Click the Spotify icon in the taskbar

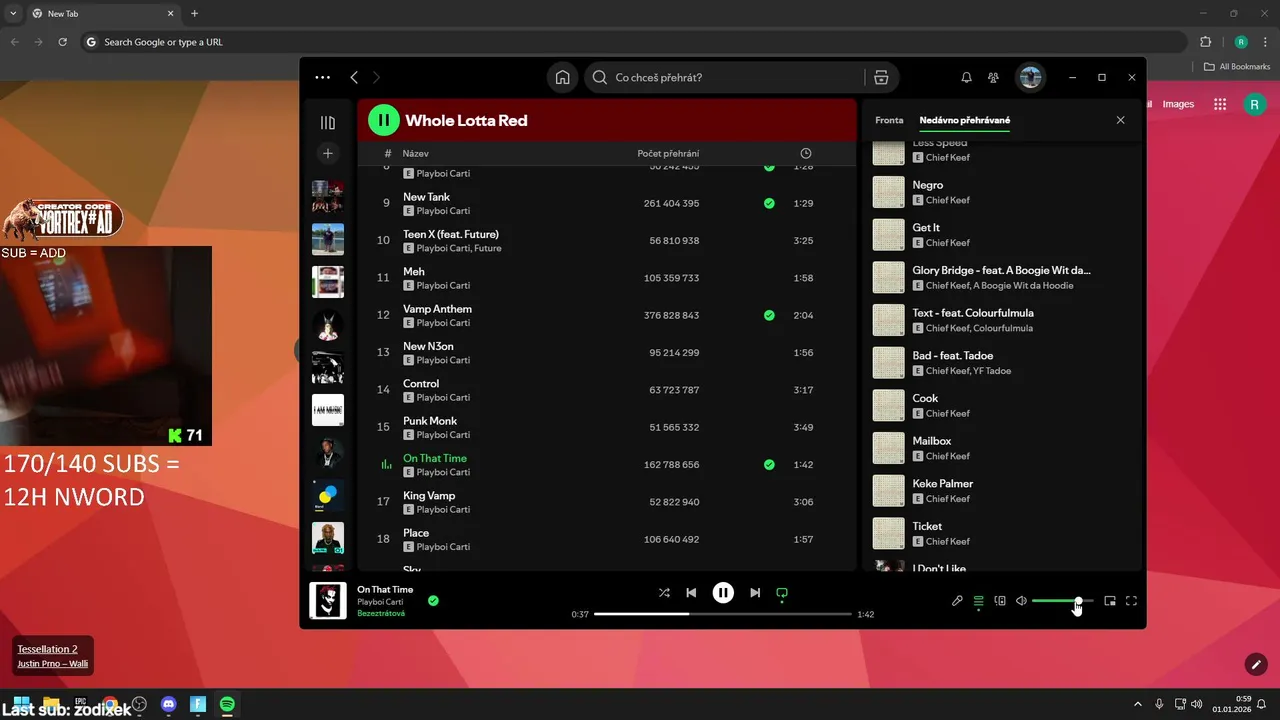coord(227,704)
